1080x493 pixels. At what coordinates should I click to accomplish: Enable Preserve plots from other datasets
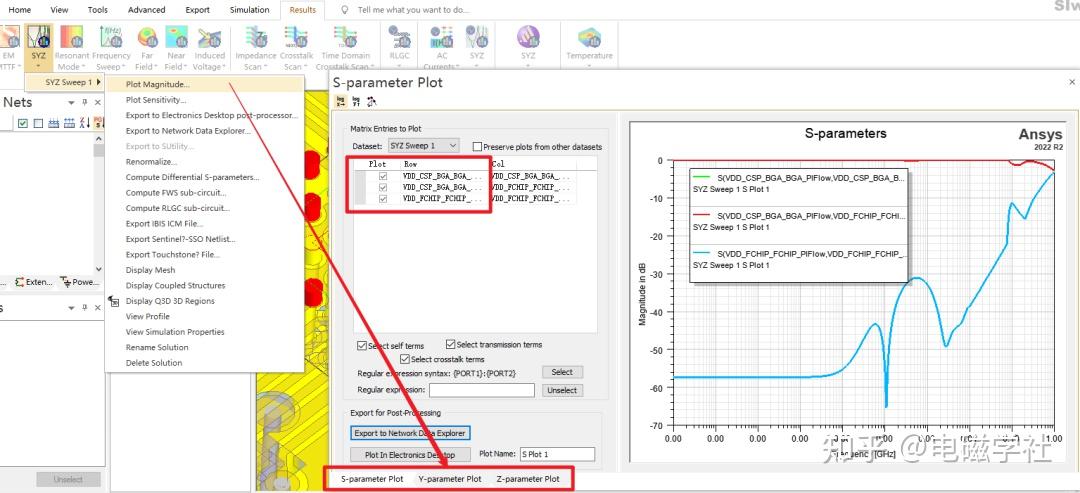pyautogui.click(x=477, y=147)
